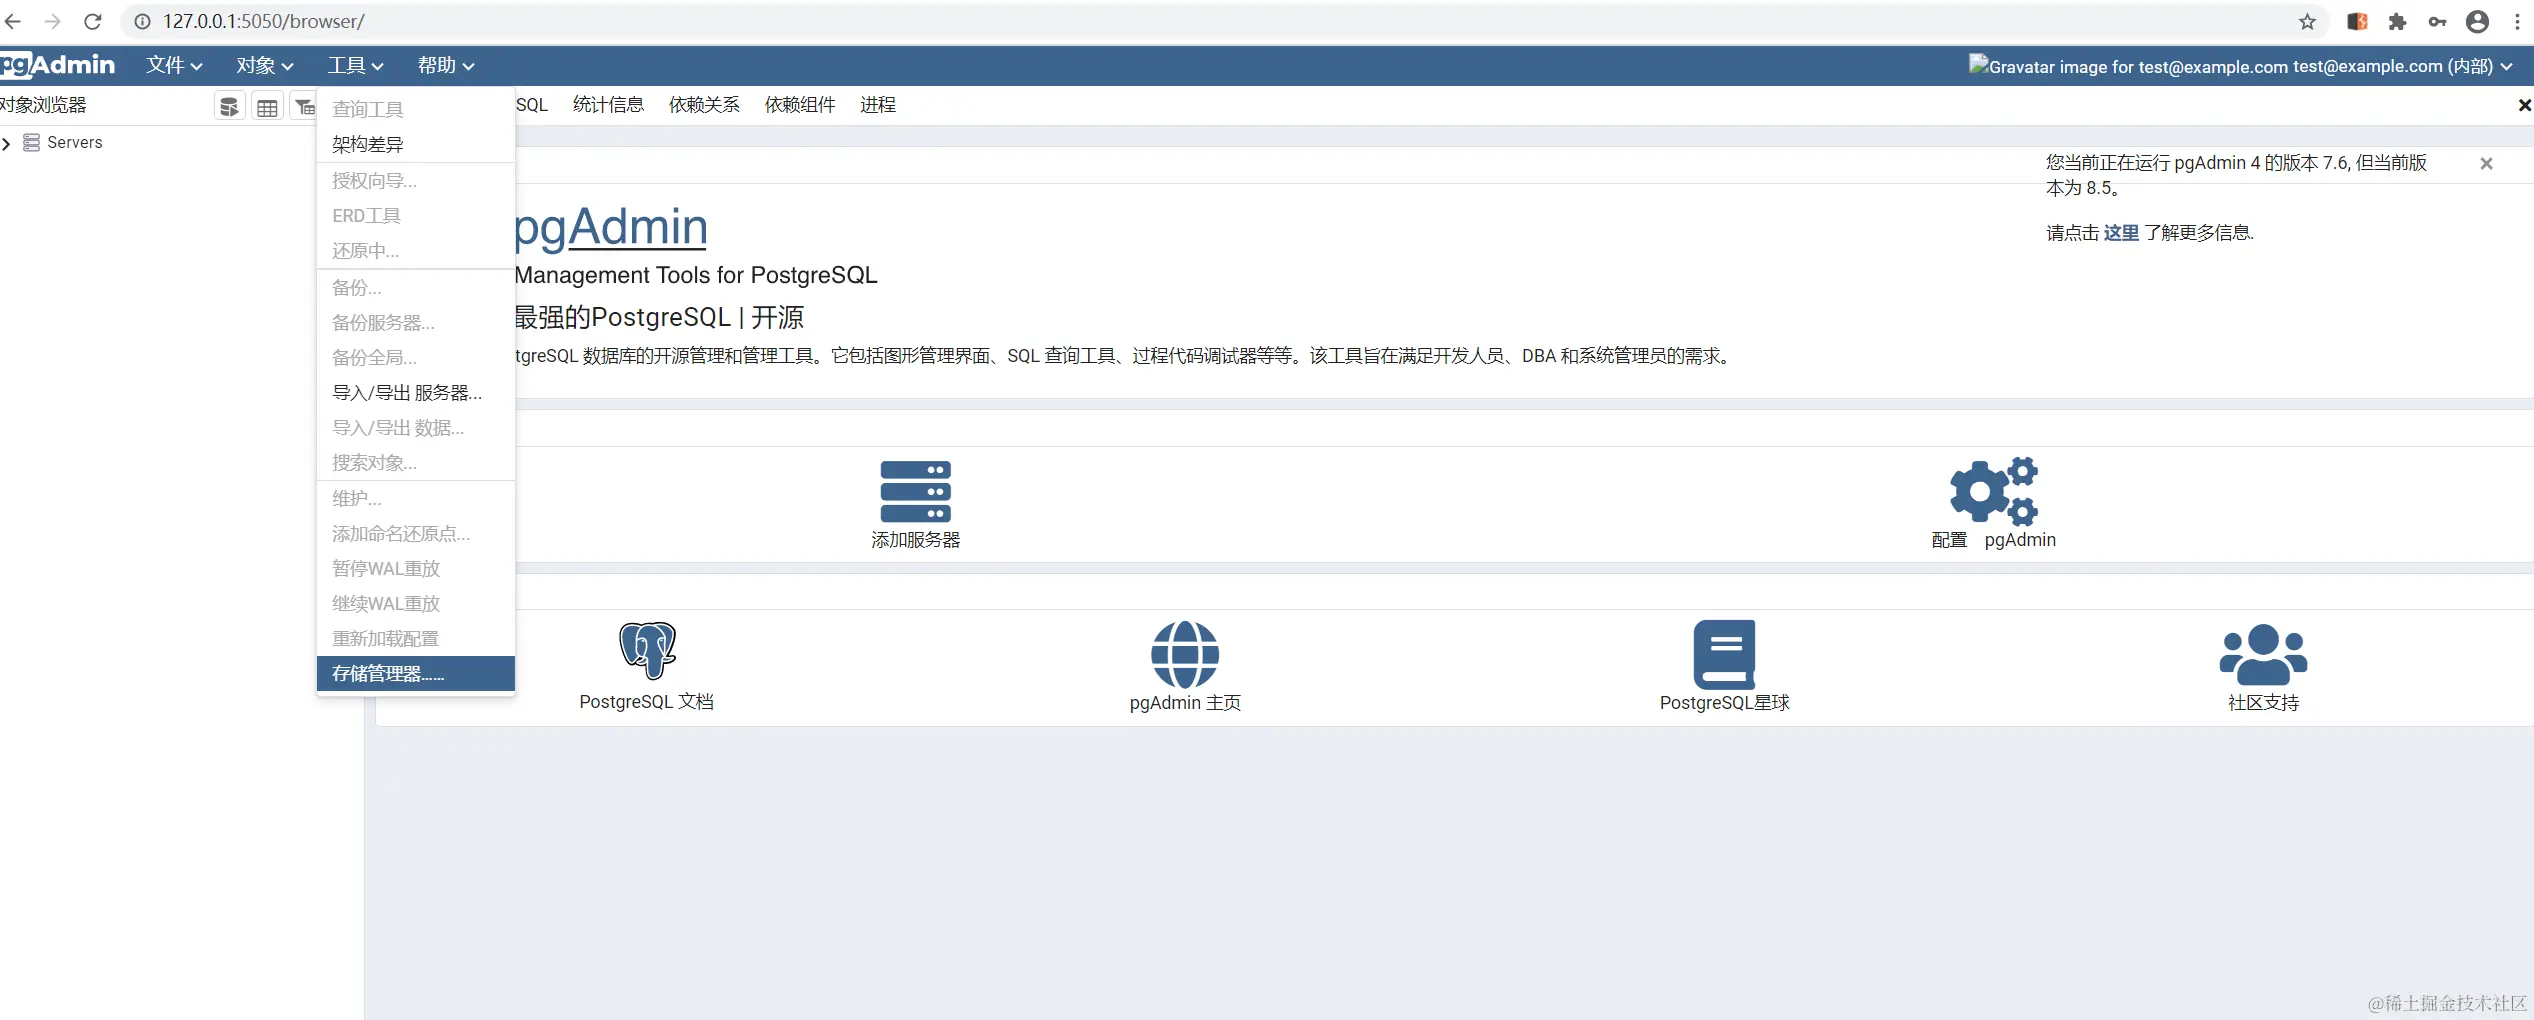The image size is (2534, 1020).
Task: Click the pgAdmin 主页 globe icon
Action: [x=1185, y=654]
